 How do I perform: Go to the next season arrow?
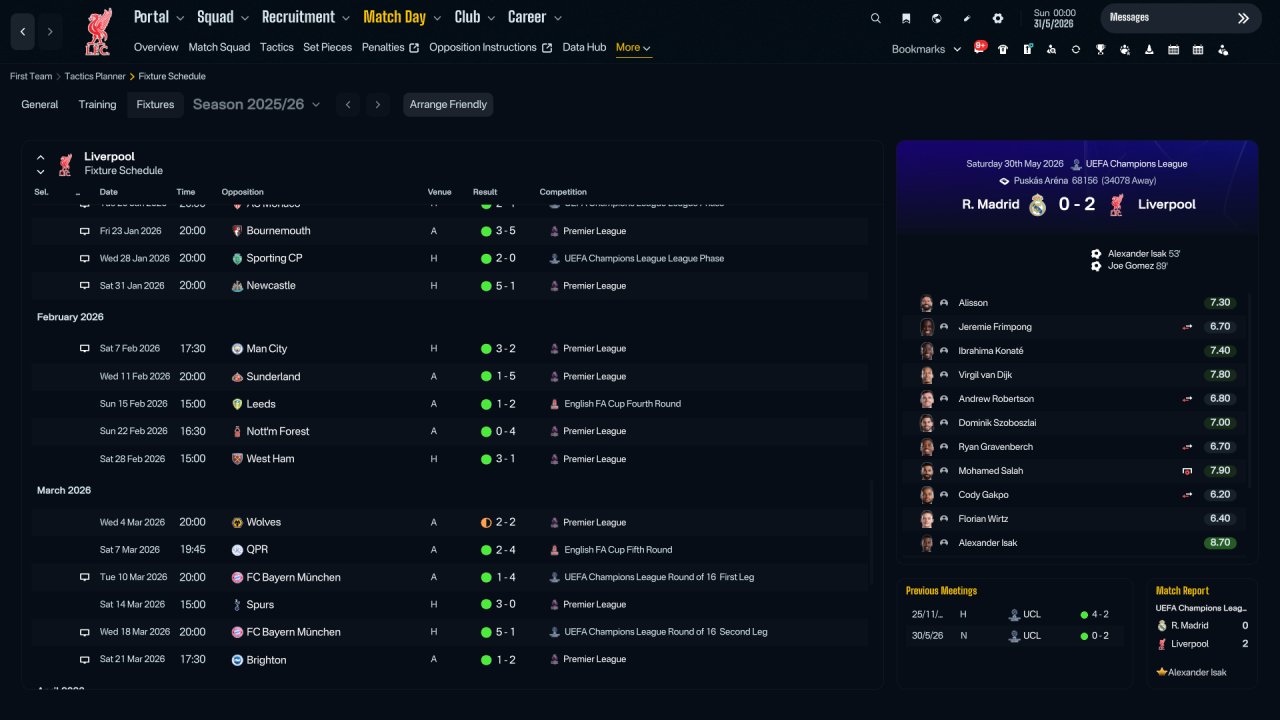click(377, 105)
